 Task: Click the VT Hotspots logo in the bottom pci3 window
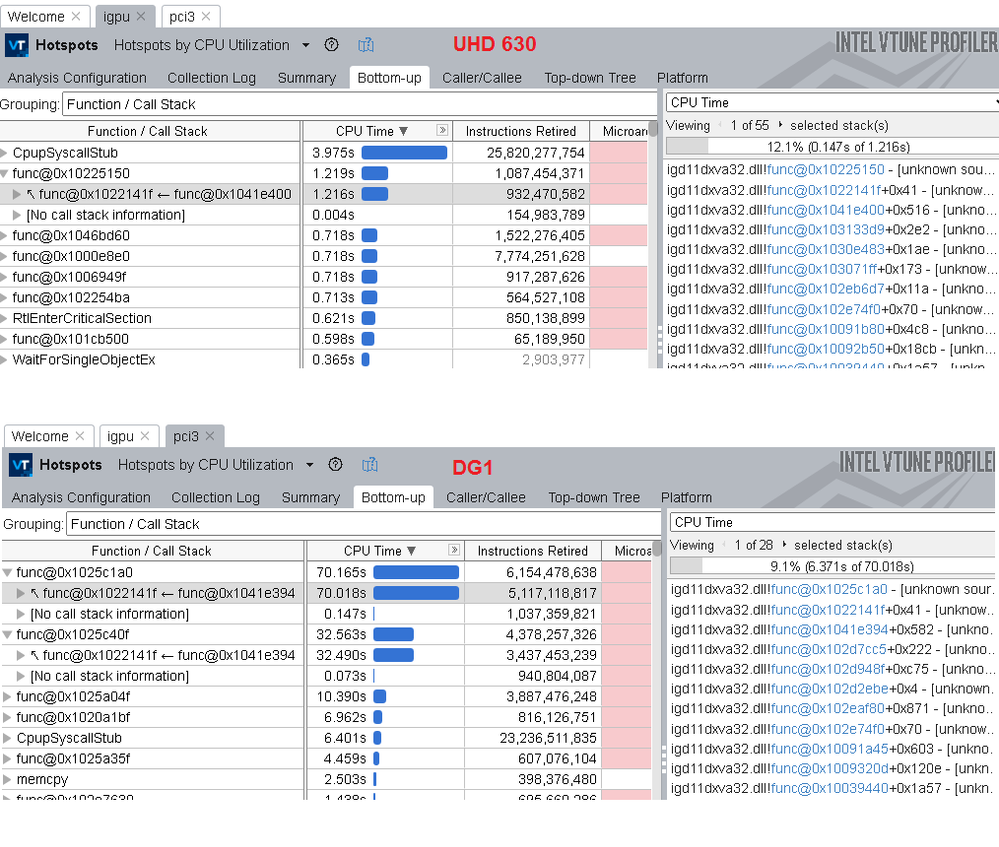click(x=20, y=465)
